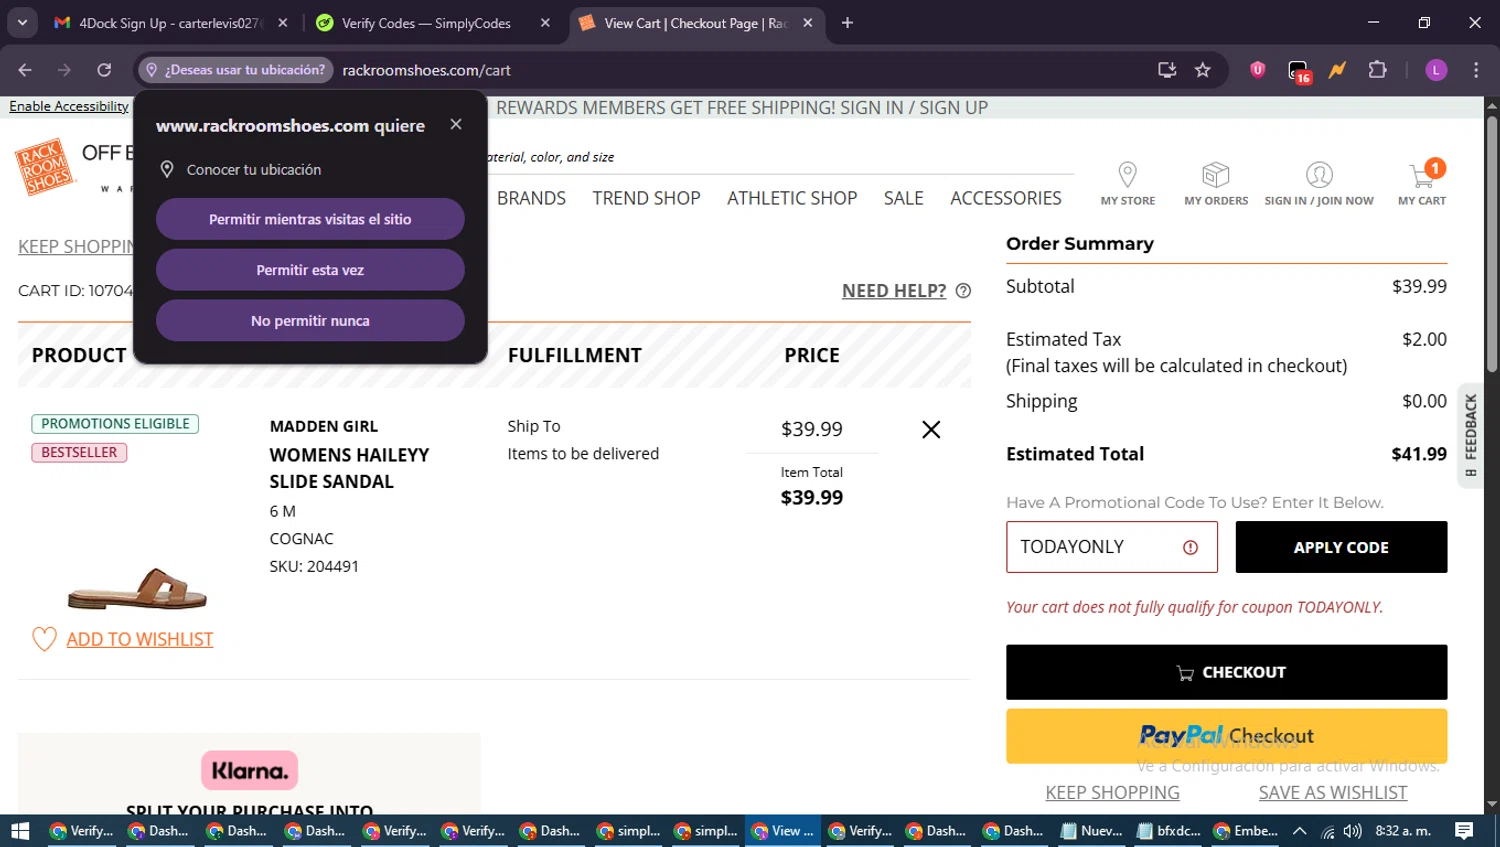Show hidden icons in the system tray
The width and height of the screenshot is (1500, 847).
[1299, 831]
